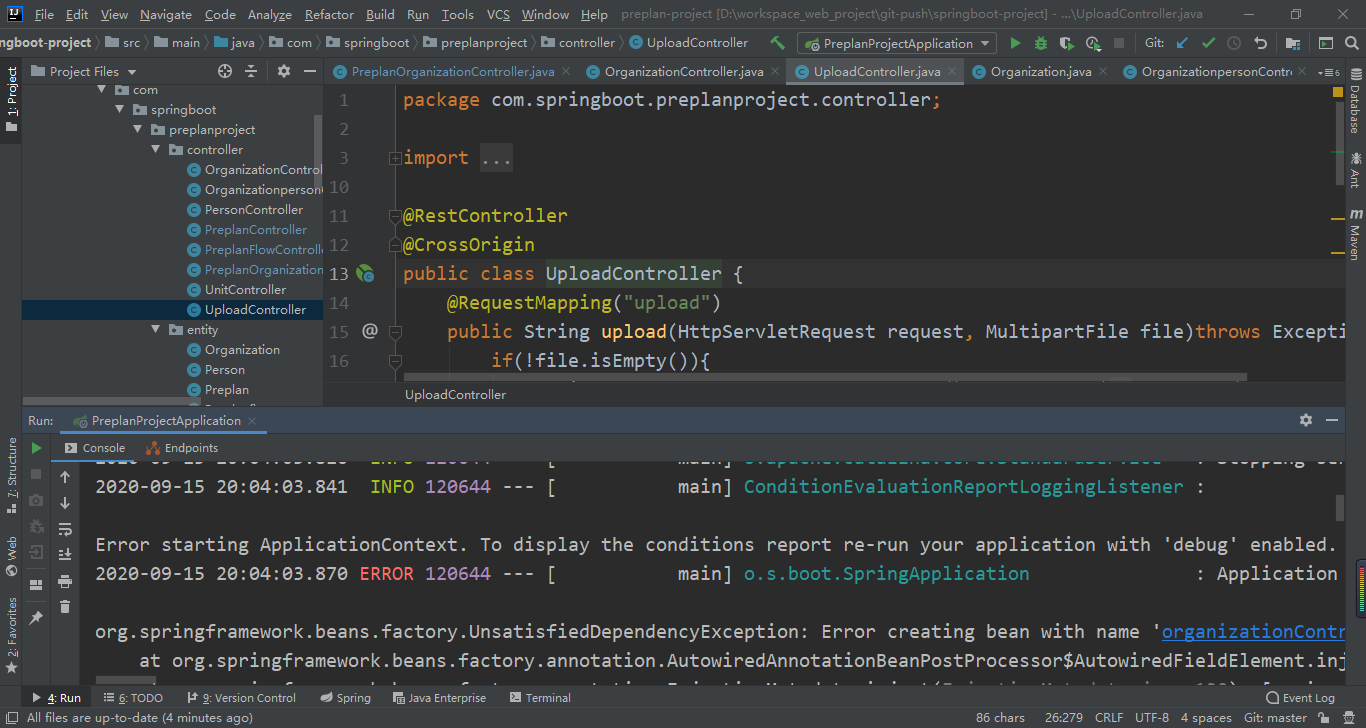Collapse the springboot folder
Screen dimensions: 1366x728
point(120,110)
